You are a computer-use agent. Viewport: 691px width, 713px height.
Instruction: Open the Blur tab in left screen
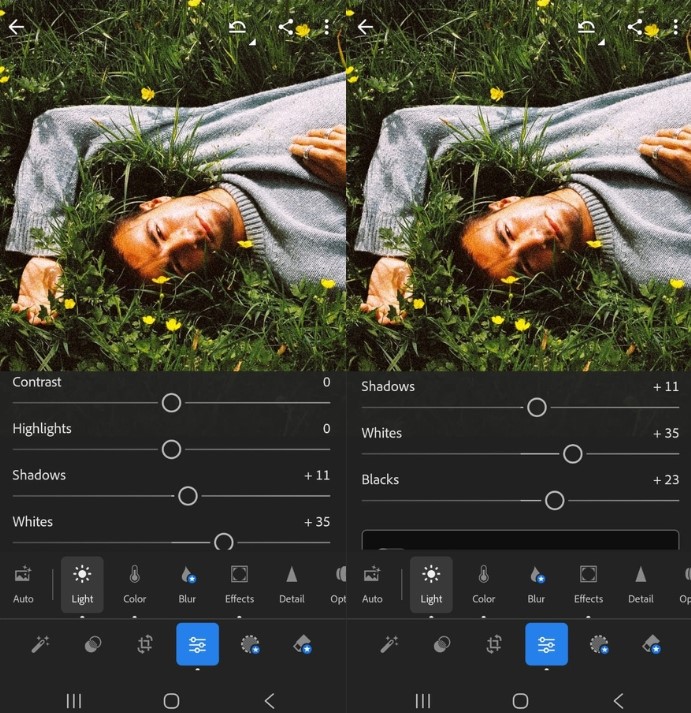tap(187, 585)
